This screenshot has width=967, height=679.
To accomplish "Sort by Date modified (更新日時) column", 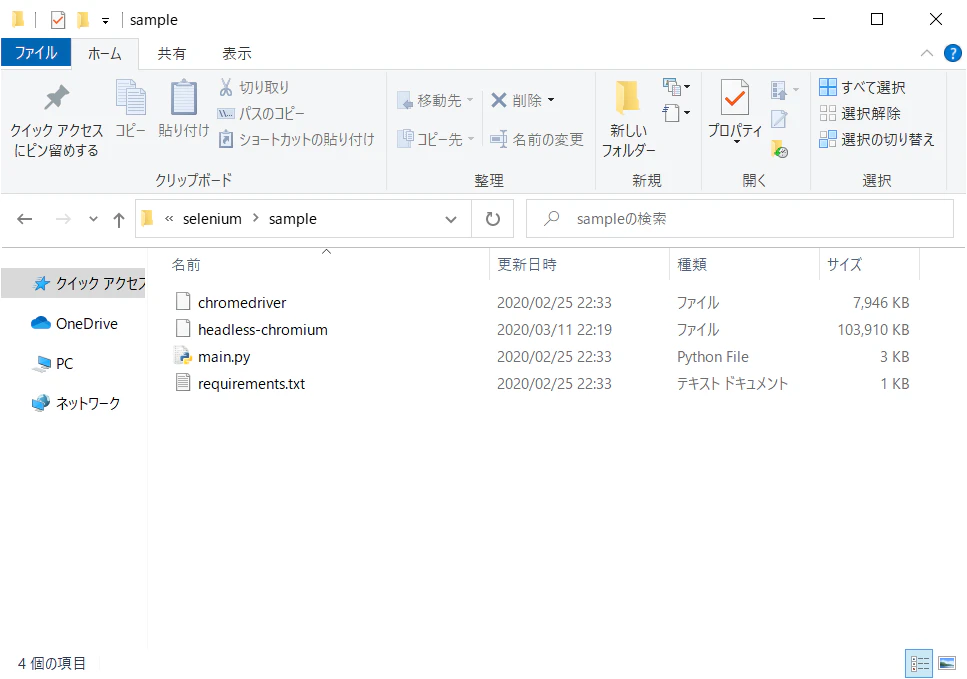I will point(527,265).
